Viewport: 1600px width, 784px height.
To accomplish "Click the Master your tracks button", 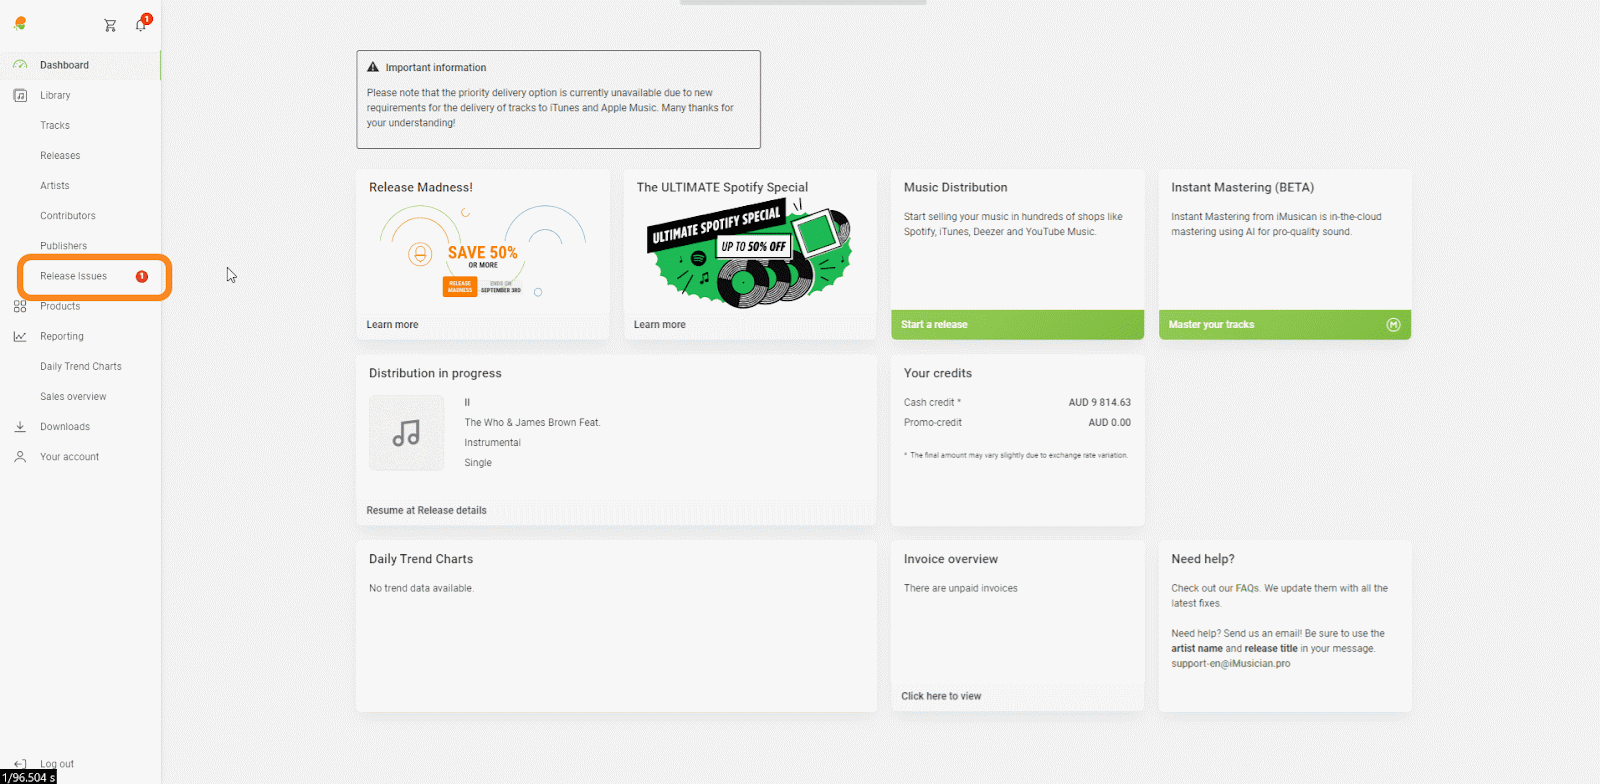I will pyautogui.click(x=1285, y=324).
